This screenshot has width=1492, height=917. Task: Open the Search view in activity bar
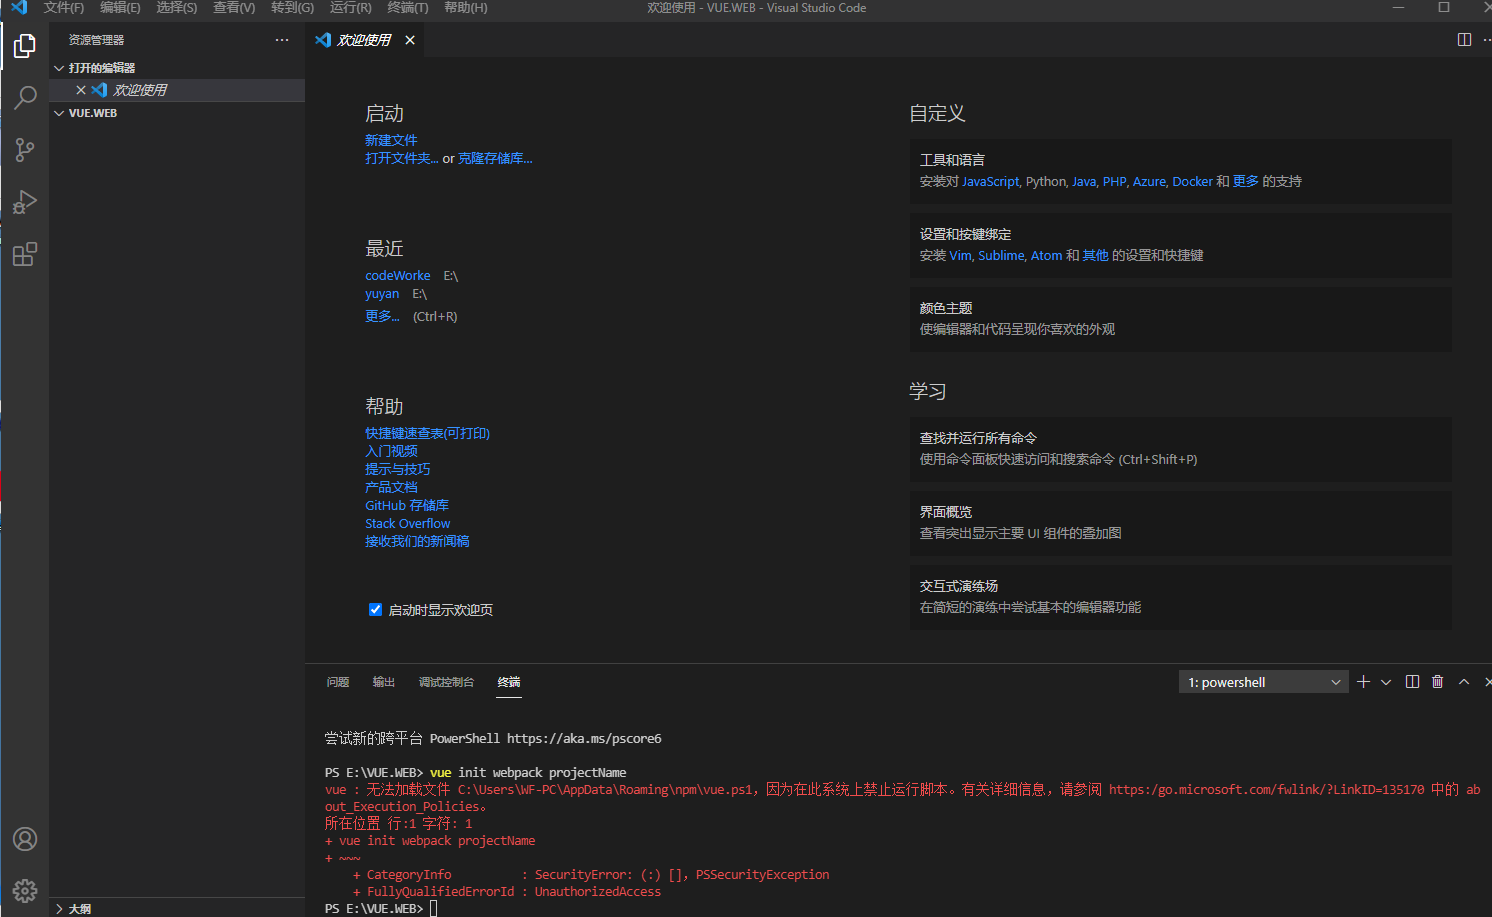click(25, 98)
